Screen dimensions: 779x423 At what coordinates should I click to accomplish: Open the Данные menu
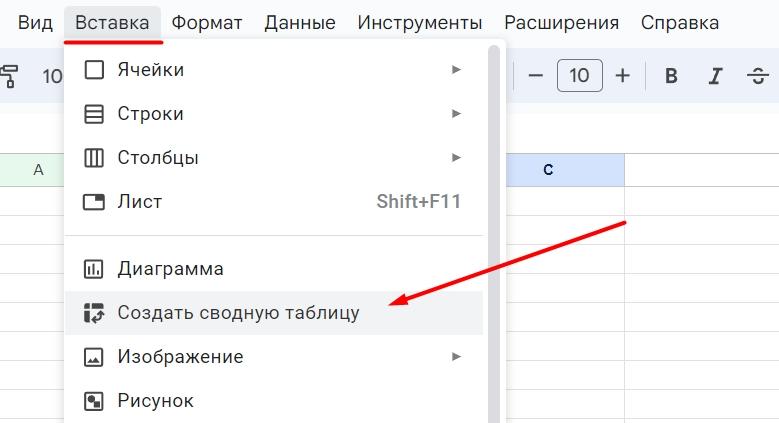point(300,22)
